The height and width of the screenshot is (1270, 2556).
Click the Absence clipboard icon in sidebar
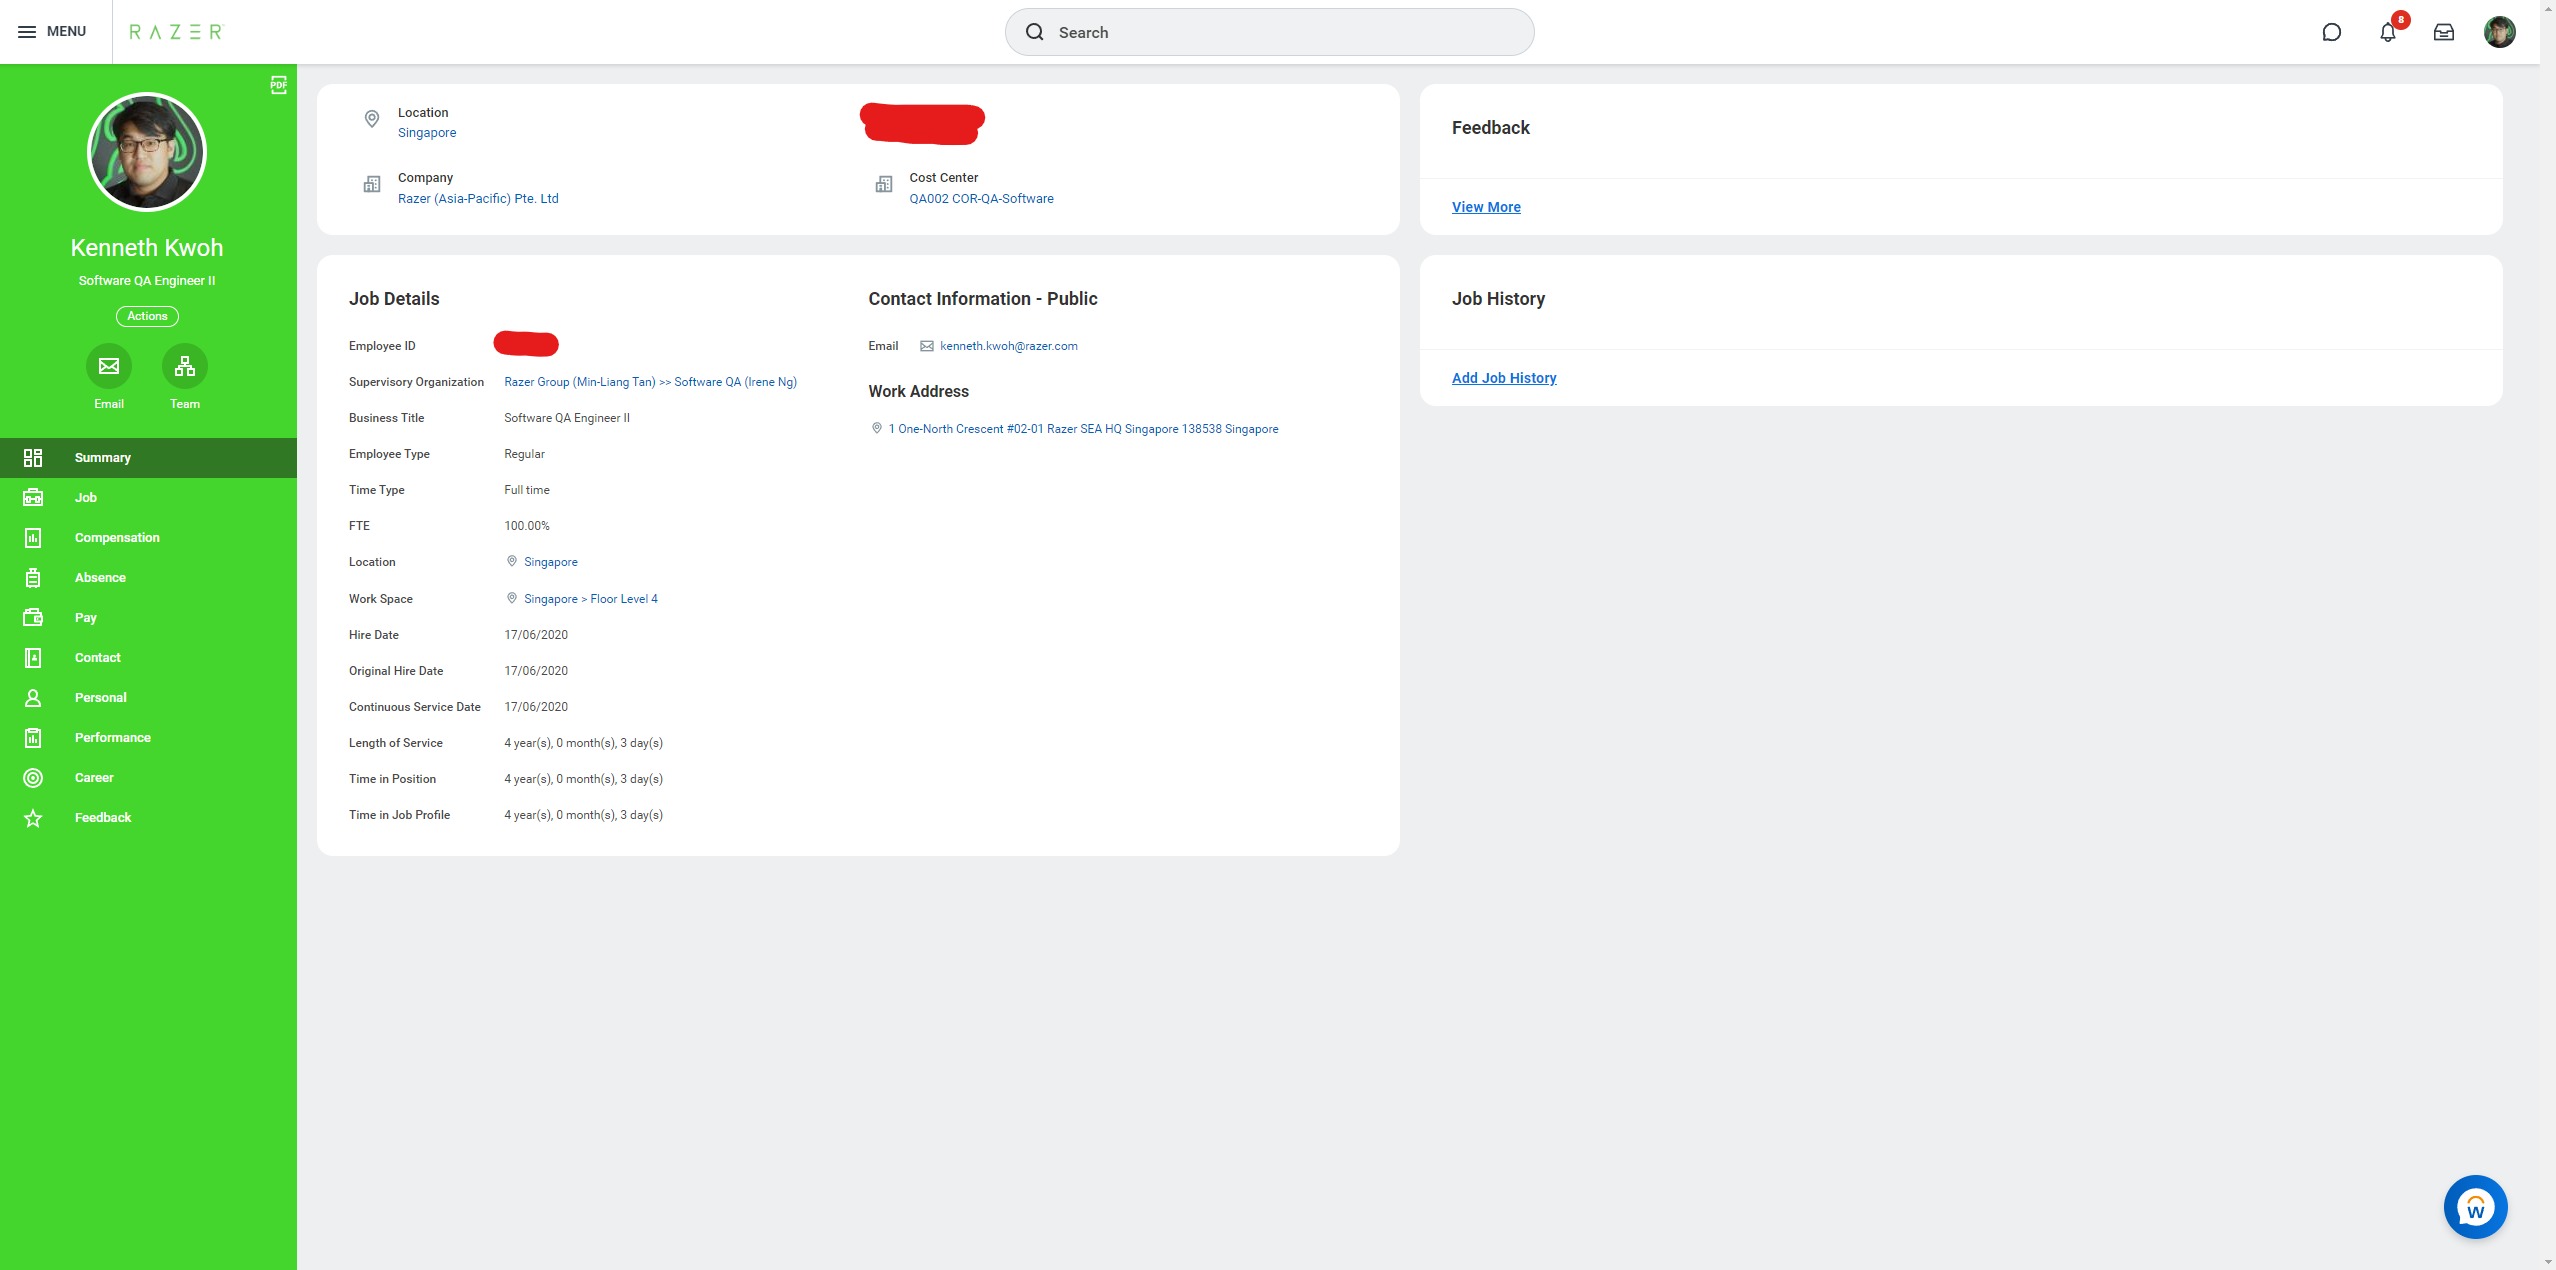click(x=33, y=577)
